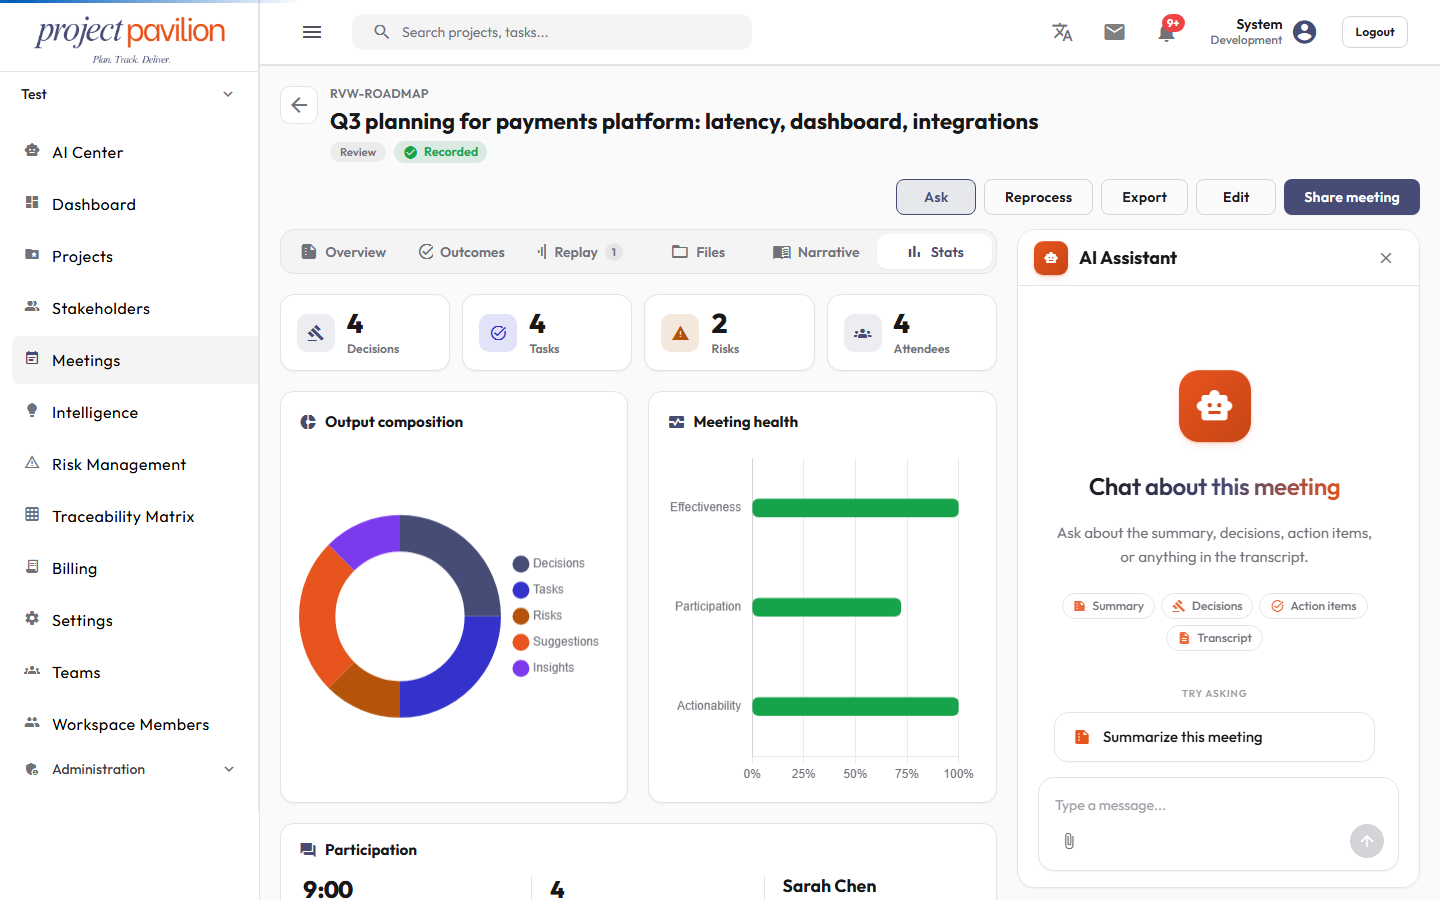Open Intelligence in the sidebar
Image resolution: width=1440 pixels, height=900 pixels.
[135, 412]
